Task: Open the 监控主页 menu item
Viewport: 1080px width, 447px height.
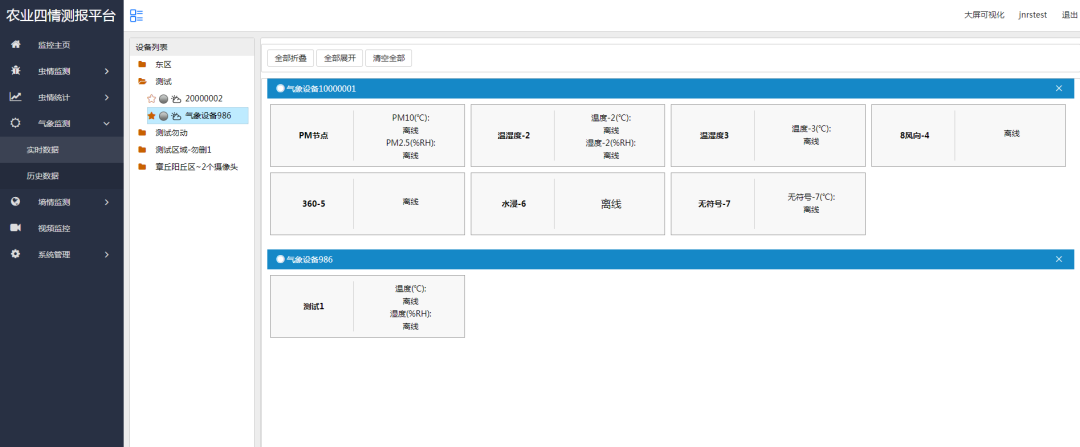Action: pos(62,45)
